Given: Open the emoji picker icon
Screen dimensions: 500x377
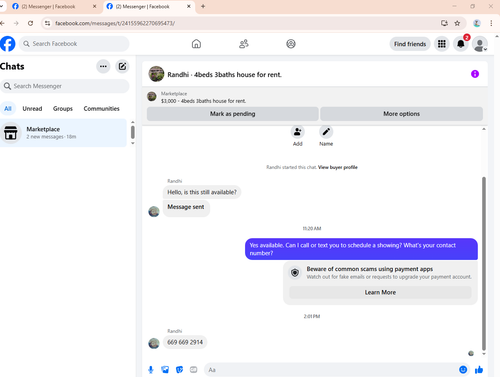Looking at the screenshot, I should point(463,369).
